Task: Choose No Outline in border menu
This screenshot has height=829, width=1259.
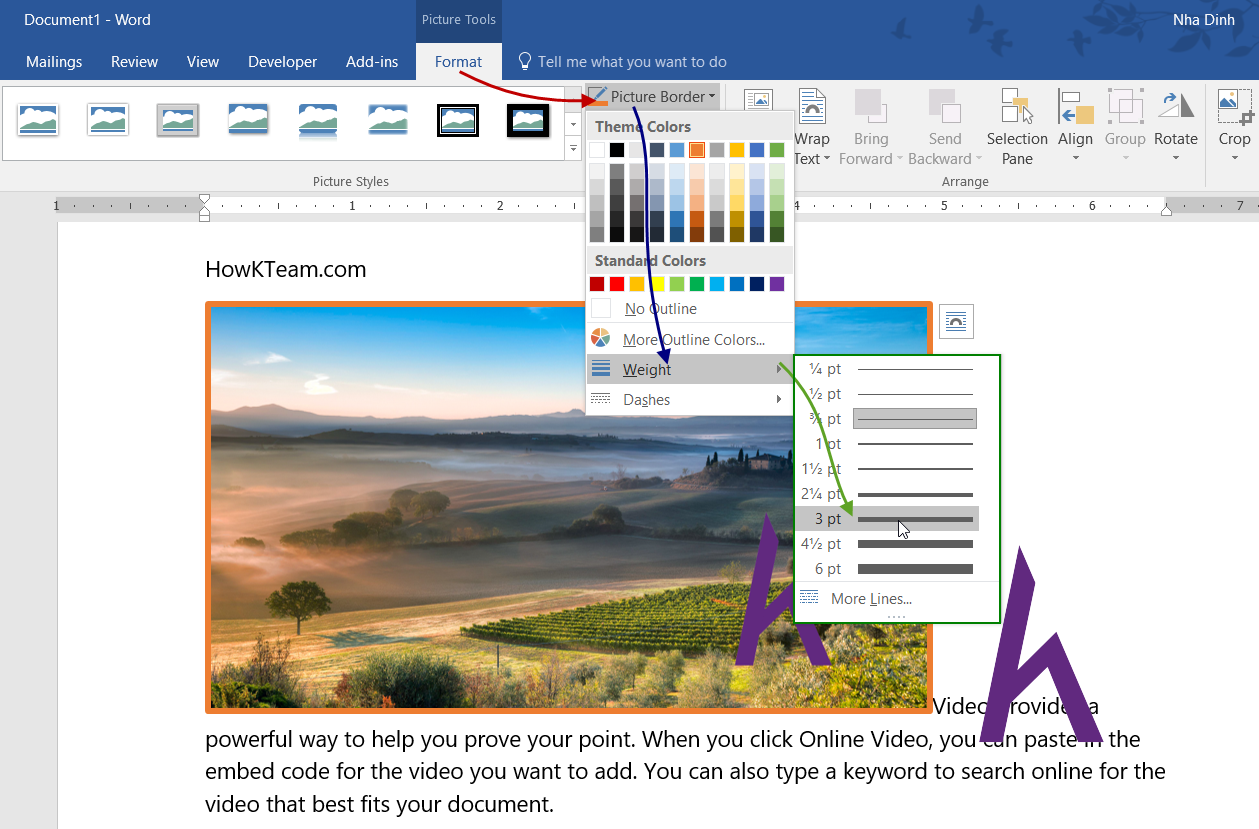Action: click(690, 309)
